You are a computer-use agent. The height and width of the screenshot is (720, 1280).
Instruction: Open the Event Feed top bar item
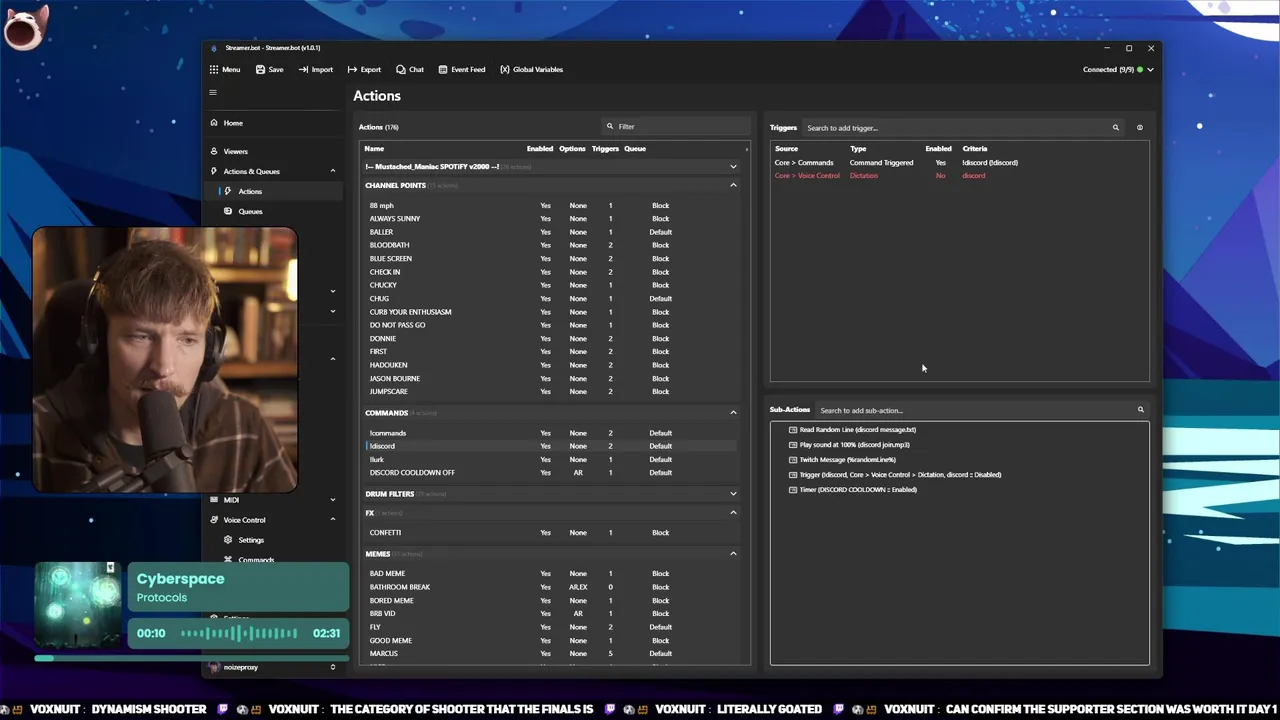(x=462, y=70)
